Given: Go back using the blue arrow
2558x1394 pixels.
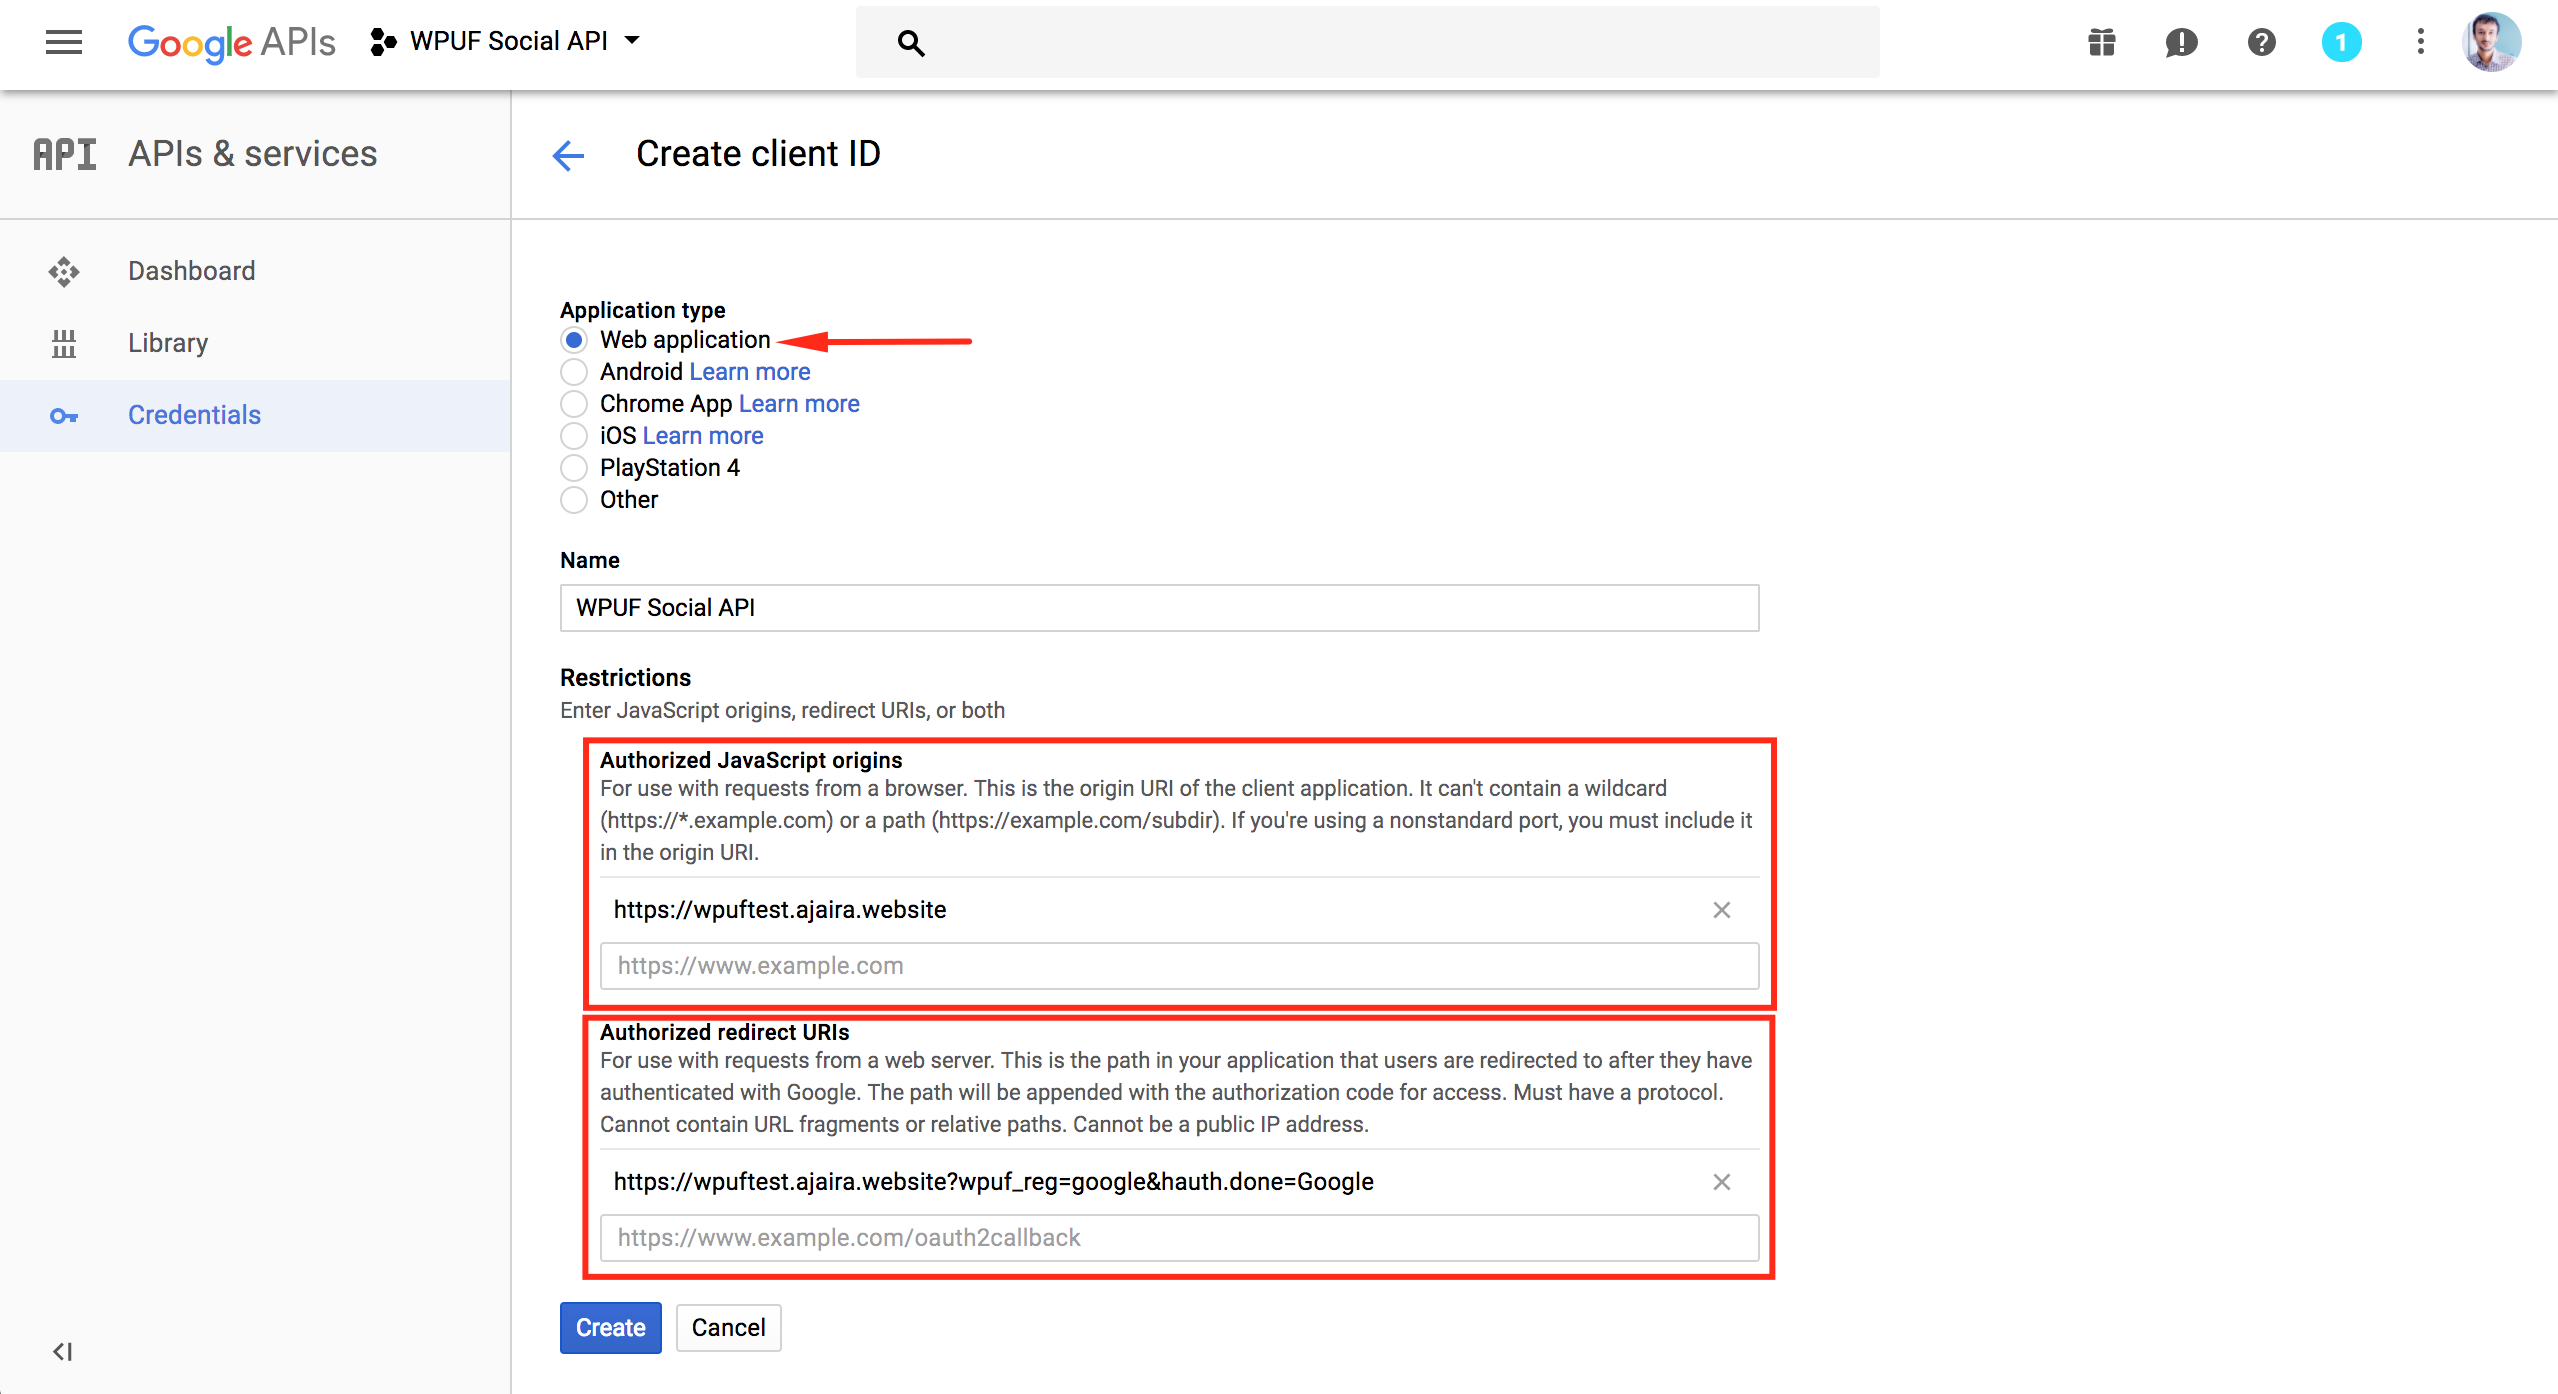Looking at the screenshot, I should (x=568, y=155).
